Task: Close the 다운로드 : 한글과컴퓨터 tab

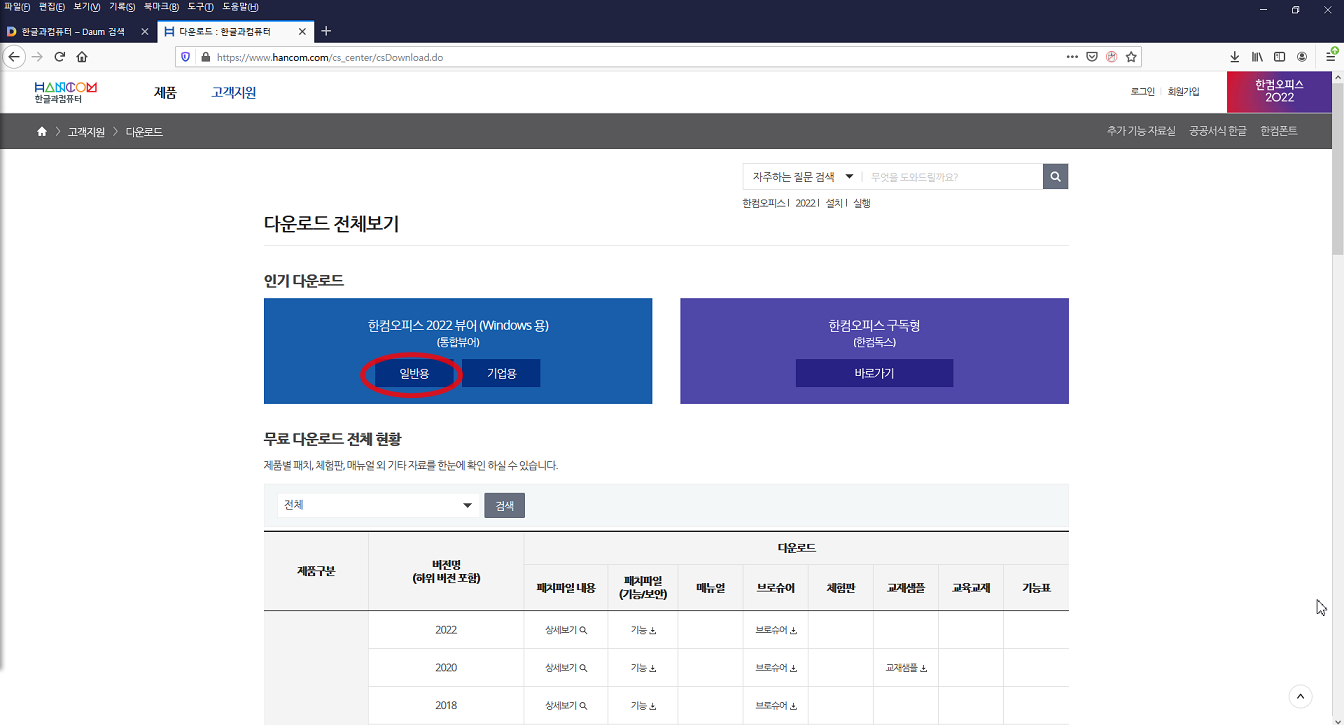Action: 302,31
